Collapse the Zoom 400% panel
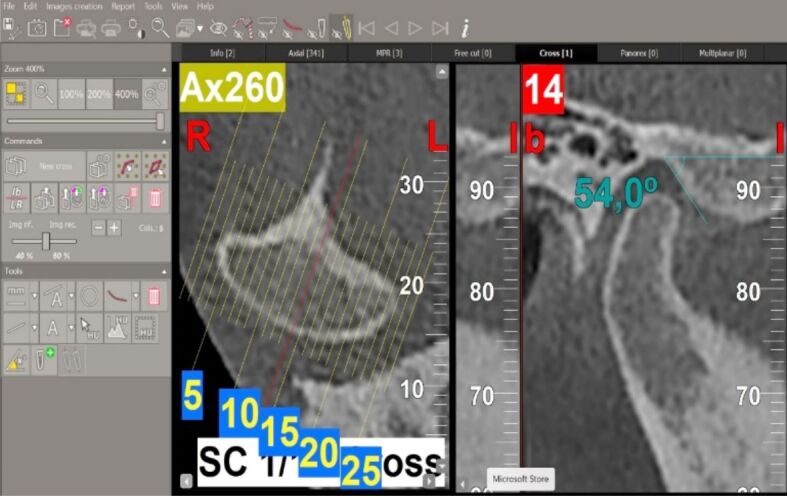This screenshot has width=787, height=496. tap(163, 68)
